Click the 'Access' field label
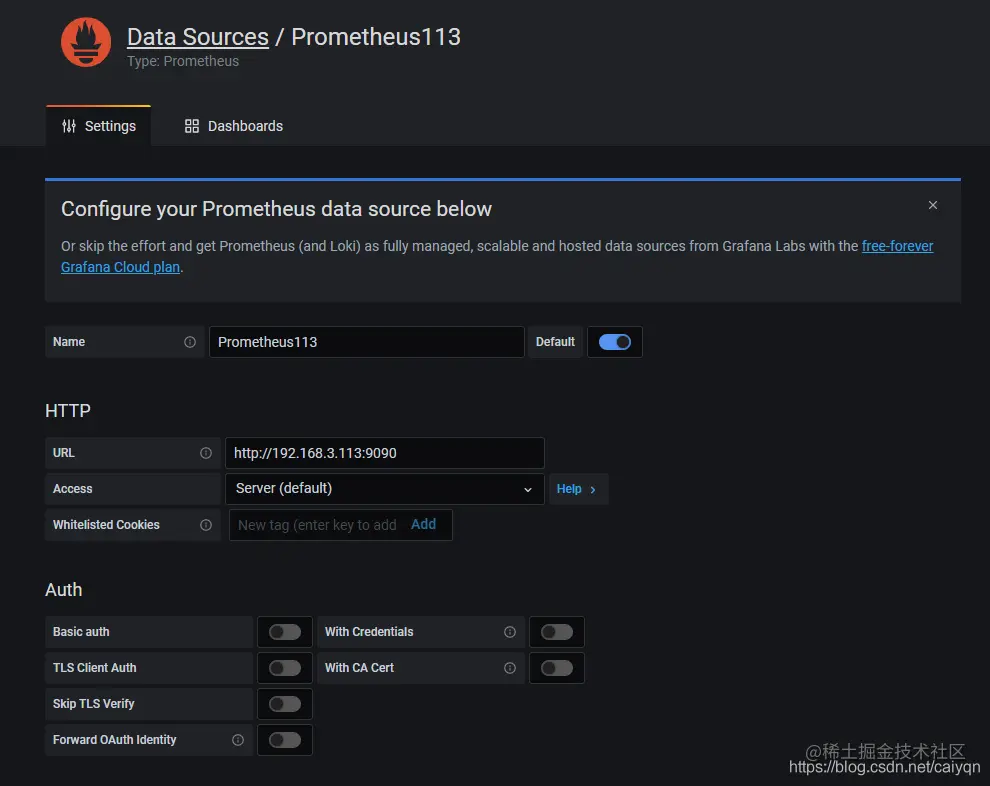990x786 pixels. (73, 489)
